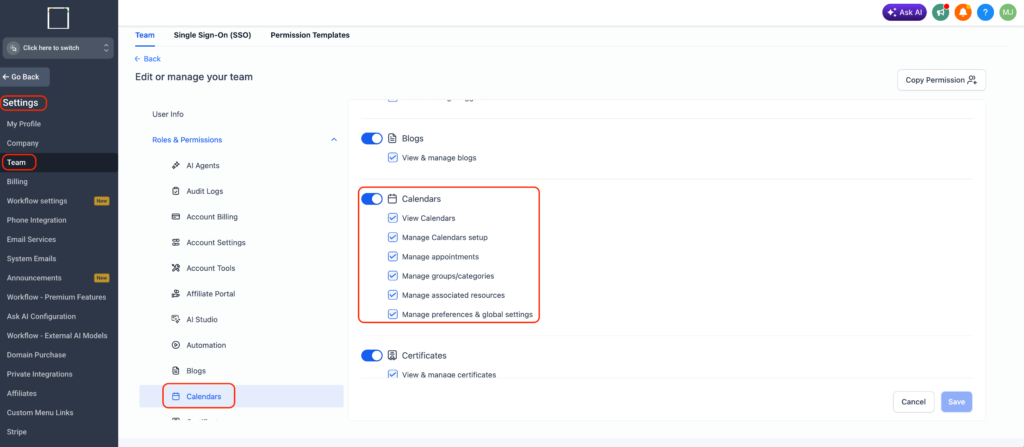
Task: Open Workflow settings in the sidebar
Action: pyautogui.click(x=37, y=201)
